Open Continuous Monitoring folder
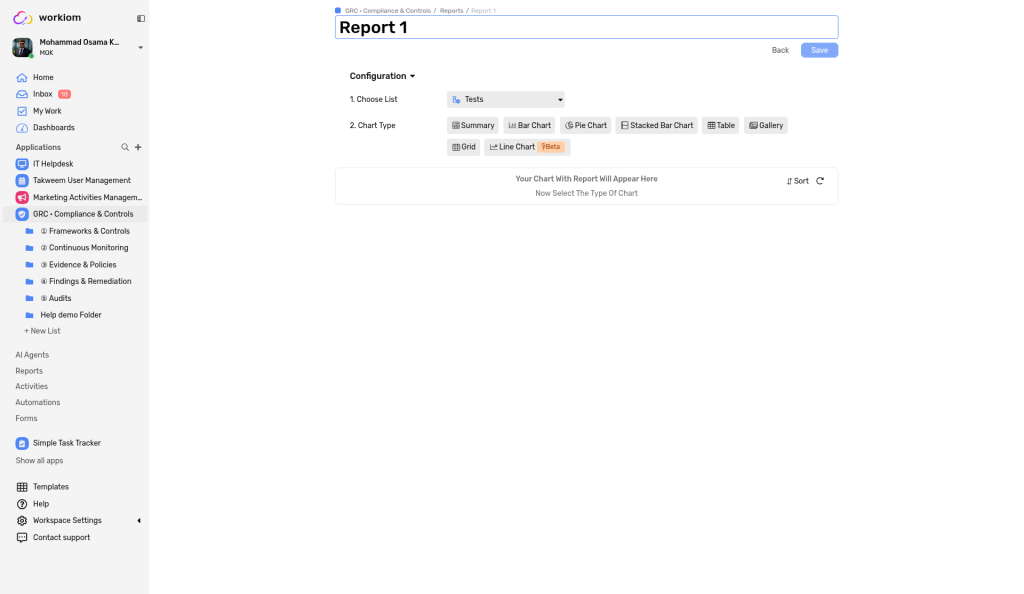 click(x=84, y=248)
